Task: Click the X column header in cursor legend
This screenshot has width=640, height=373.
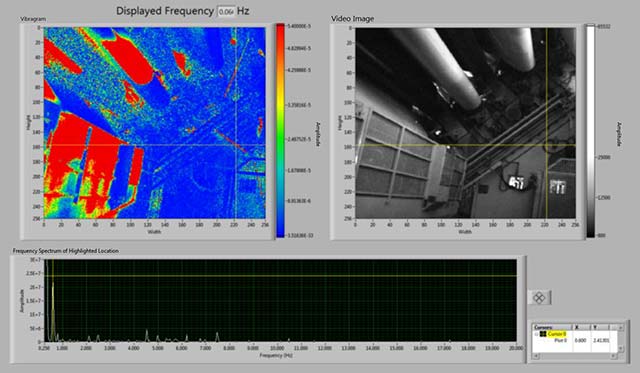Action: click(582, 327)
